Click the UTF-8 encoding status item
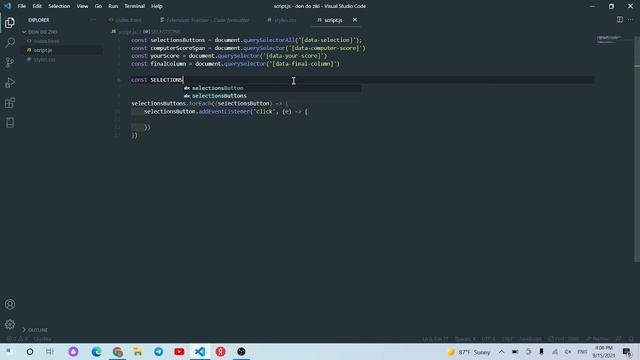The image size is (640, 360). tap(488, 339)
